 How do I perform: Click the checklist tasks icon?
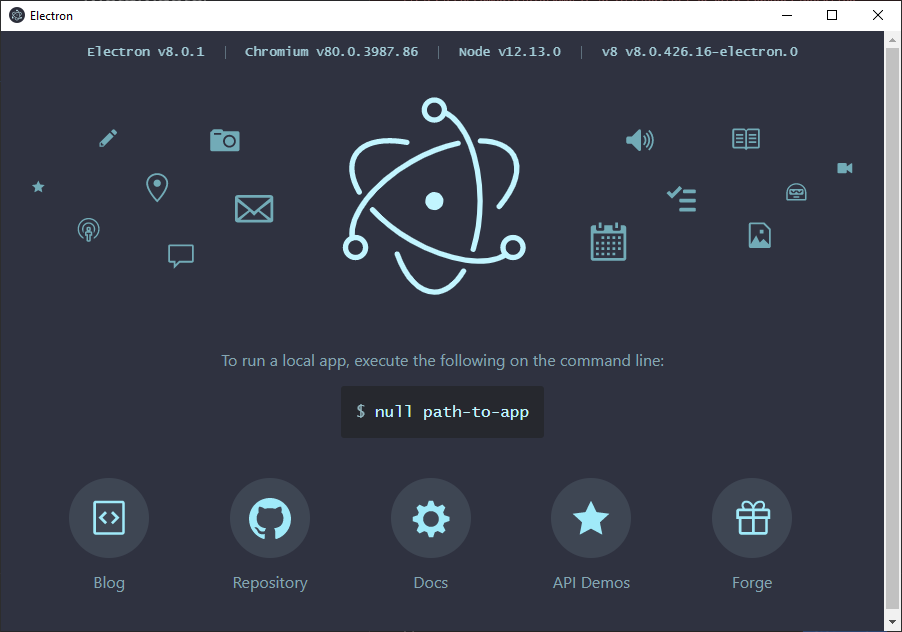682,199
